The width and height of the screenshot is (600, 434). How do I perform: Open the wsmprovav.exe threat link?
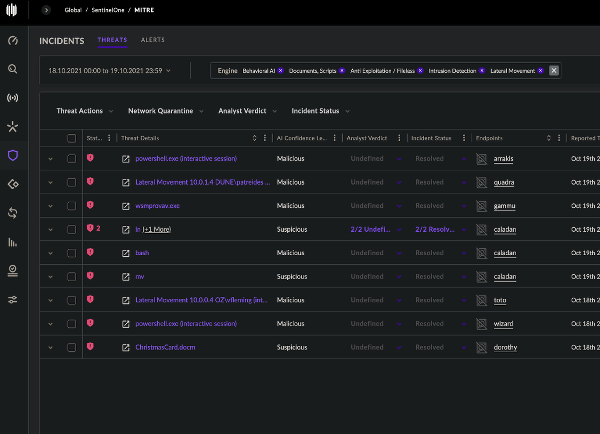pos(157,206)
